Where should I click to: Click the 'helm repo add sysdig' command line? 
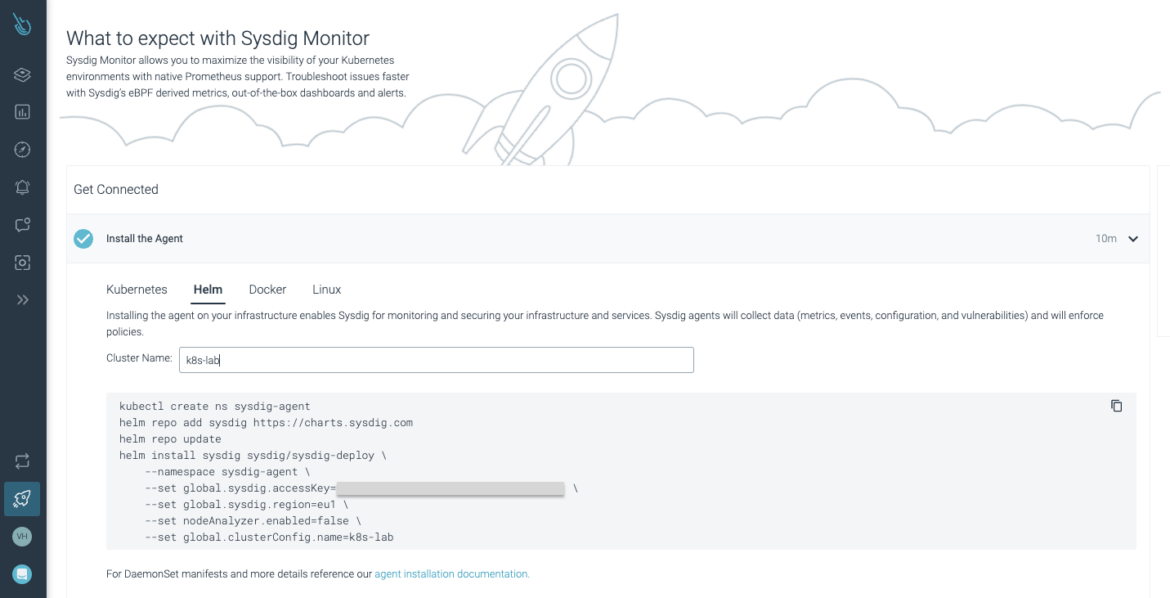click(266, 423)
